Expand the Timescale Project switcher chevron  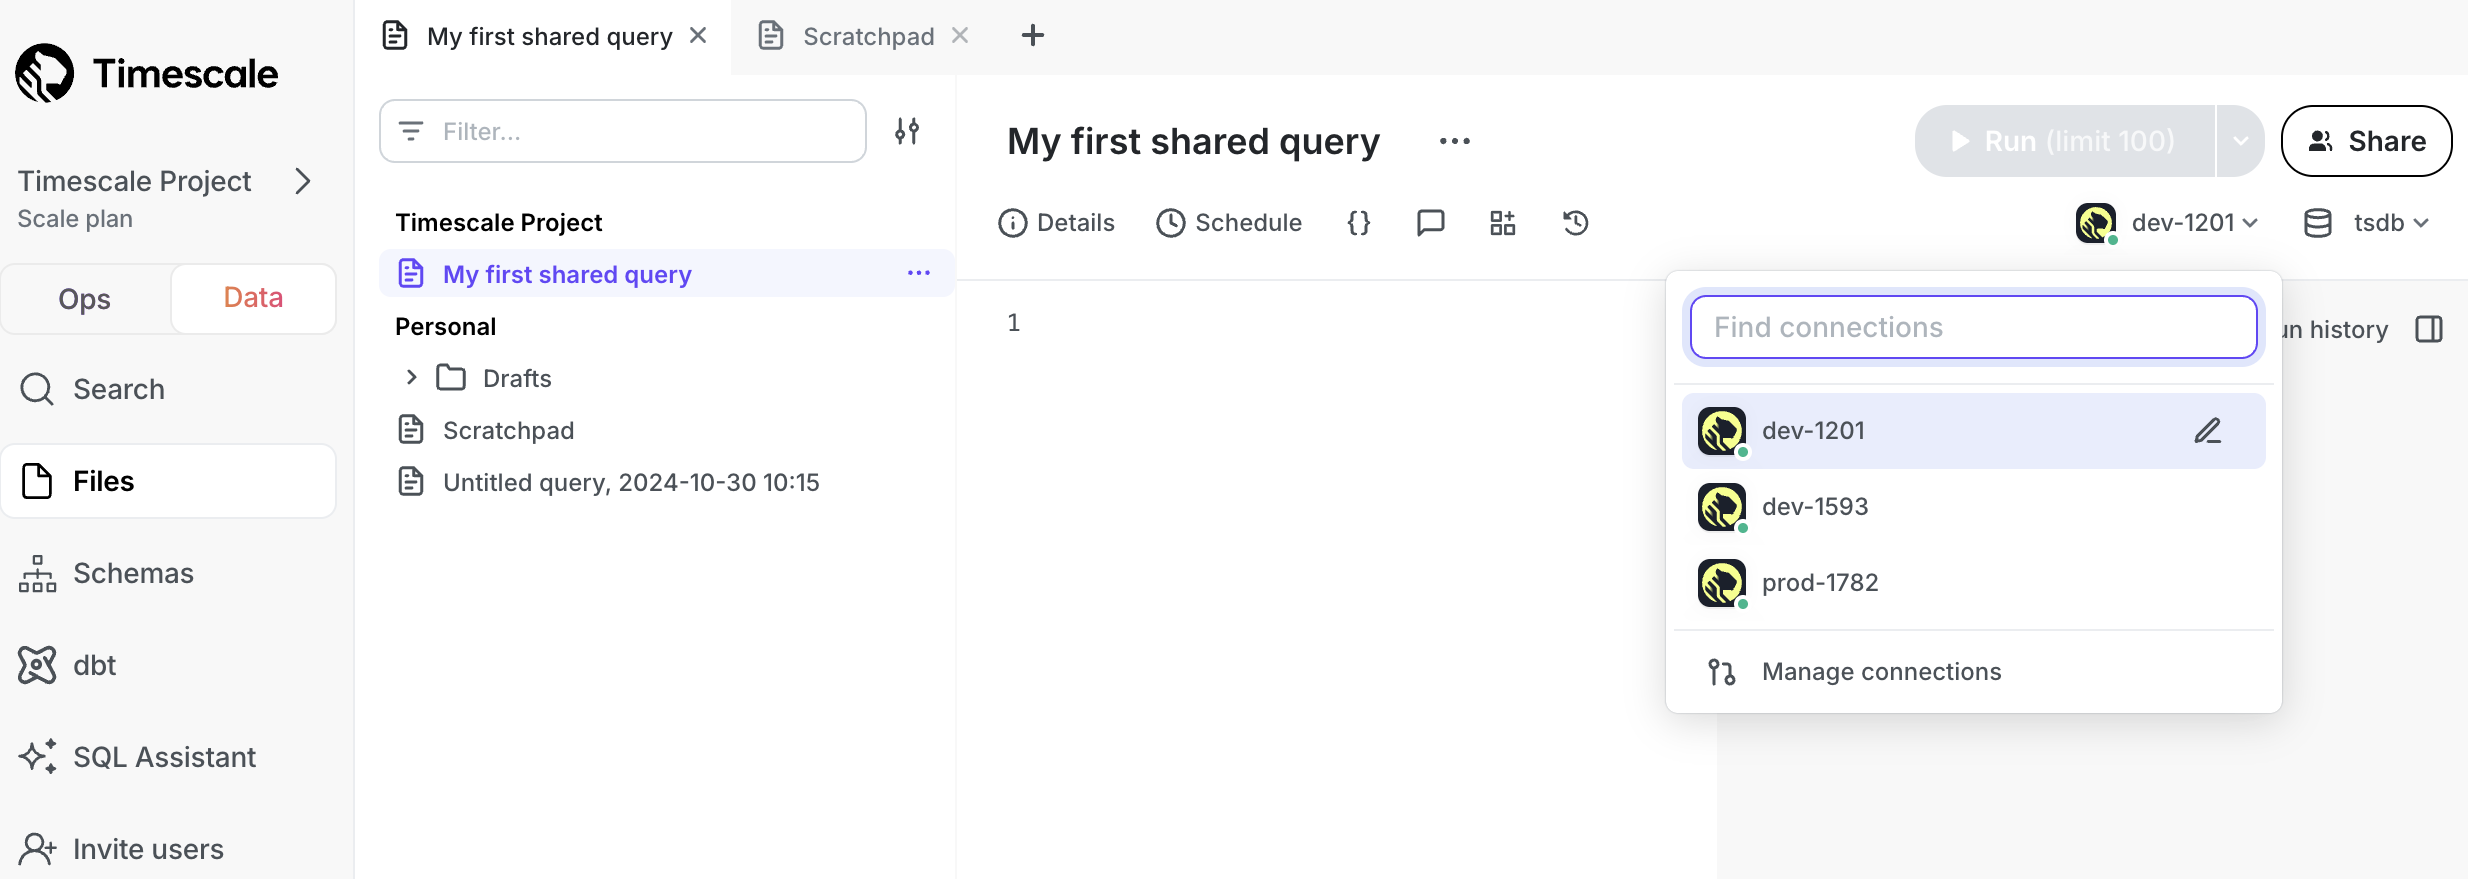(x=303, y=181)
